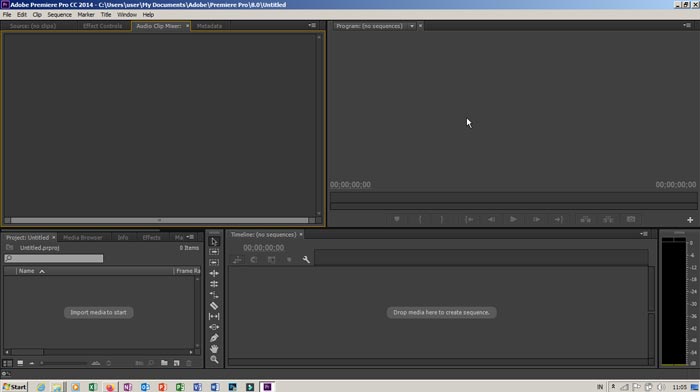700x392 pixels.
Task: Open the Button Editor plus icon
Action: (x=690, y=220)
